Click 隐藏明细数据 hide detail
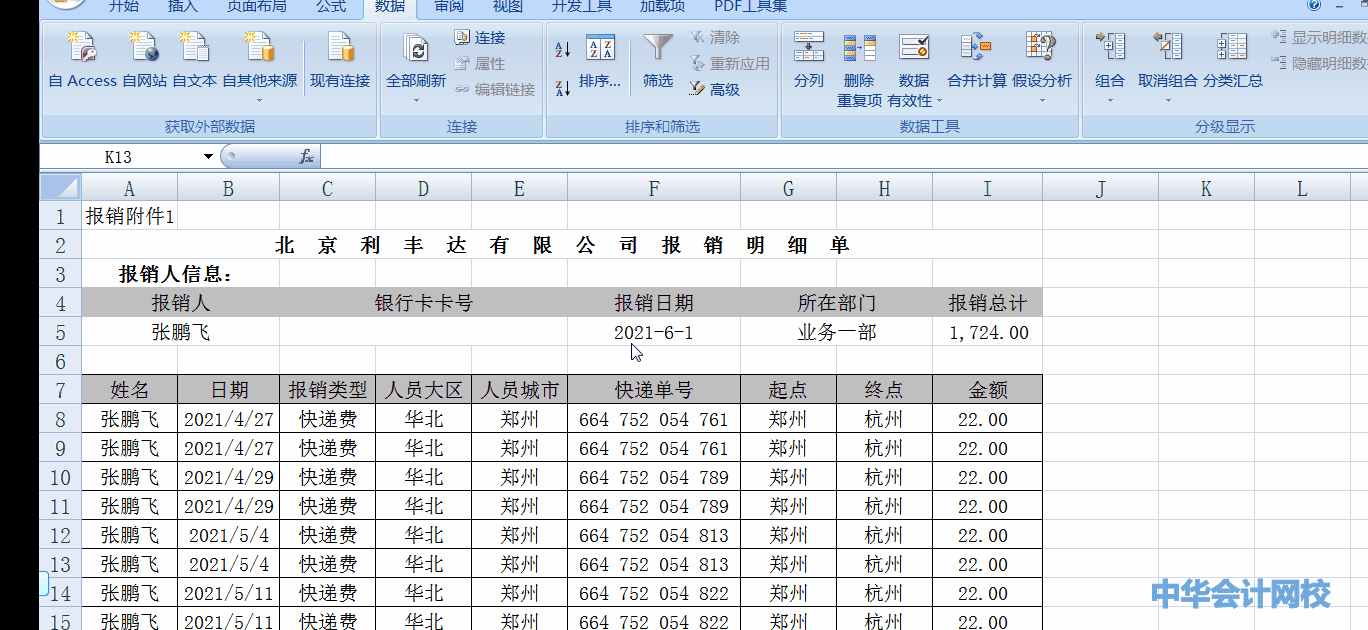 tap(1319, 64)
